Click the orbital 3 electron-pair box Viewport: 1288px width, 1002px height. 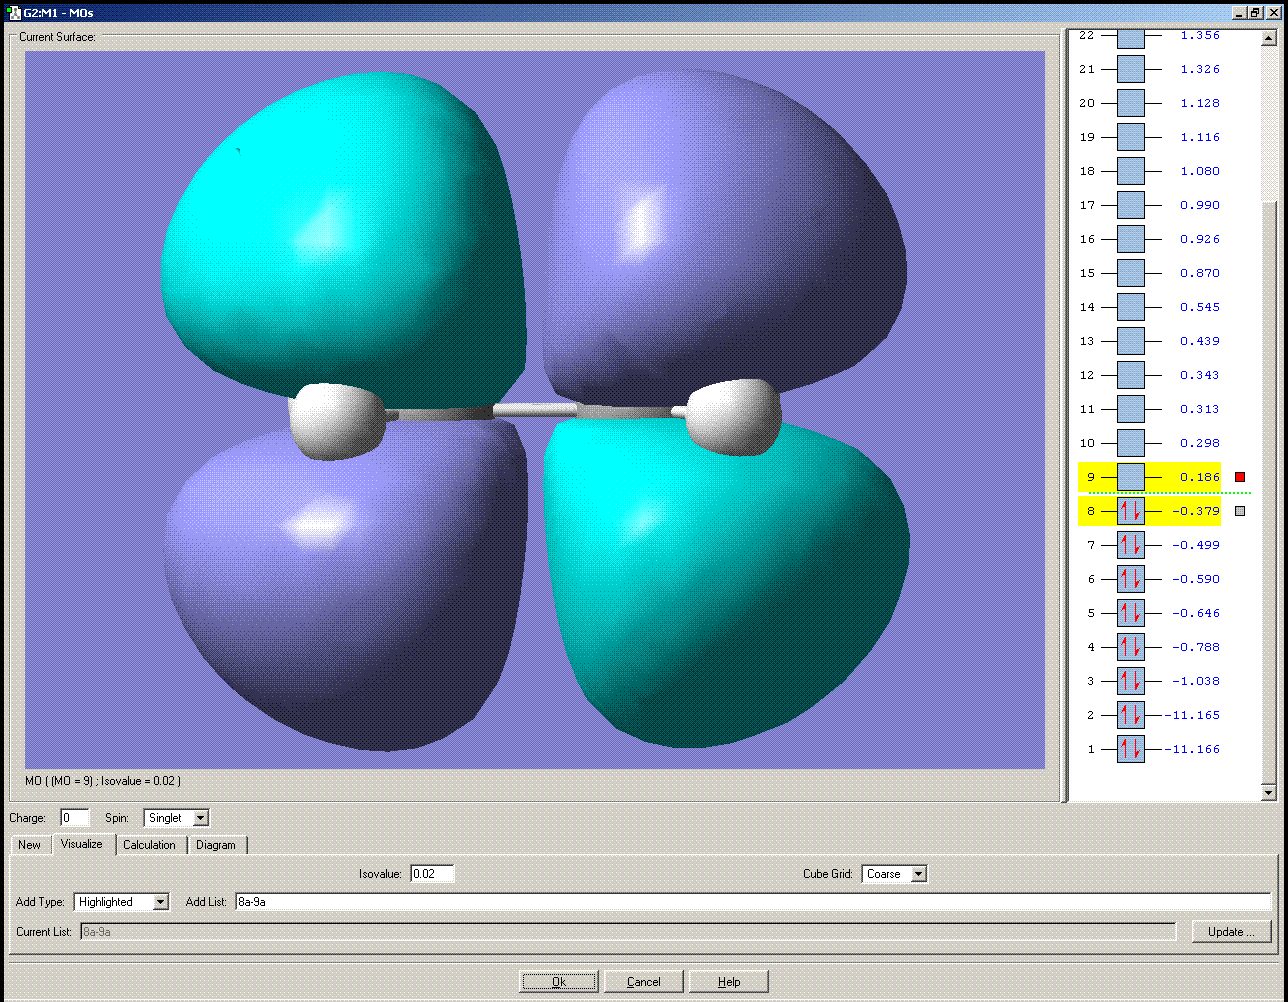(1130, 681)
